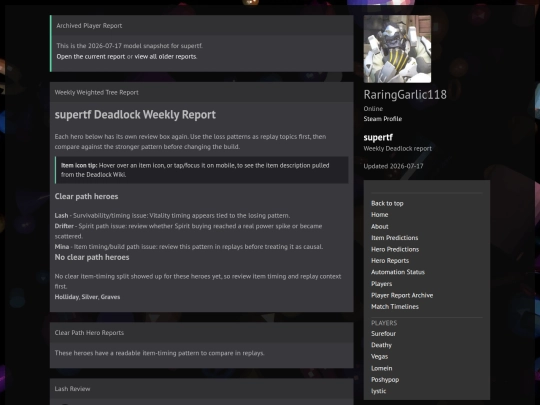
Task: Click the Online status text
Action: pyautogui.click(x=373, y=108)
